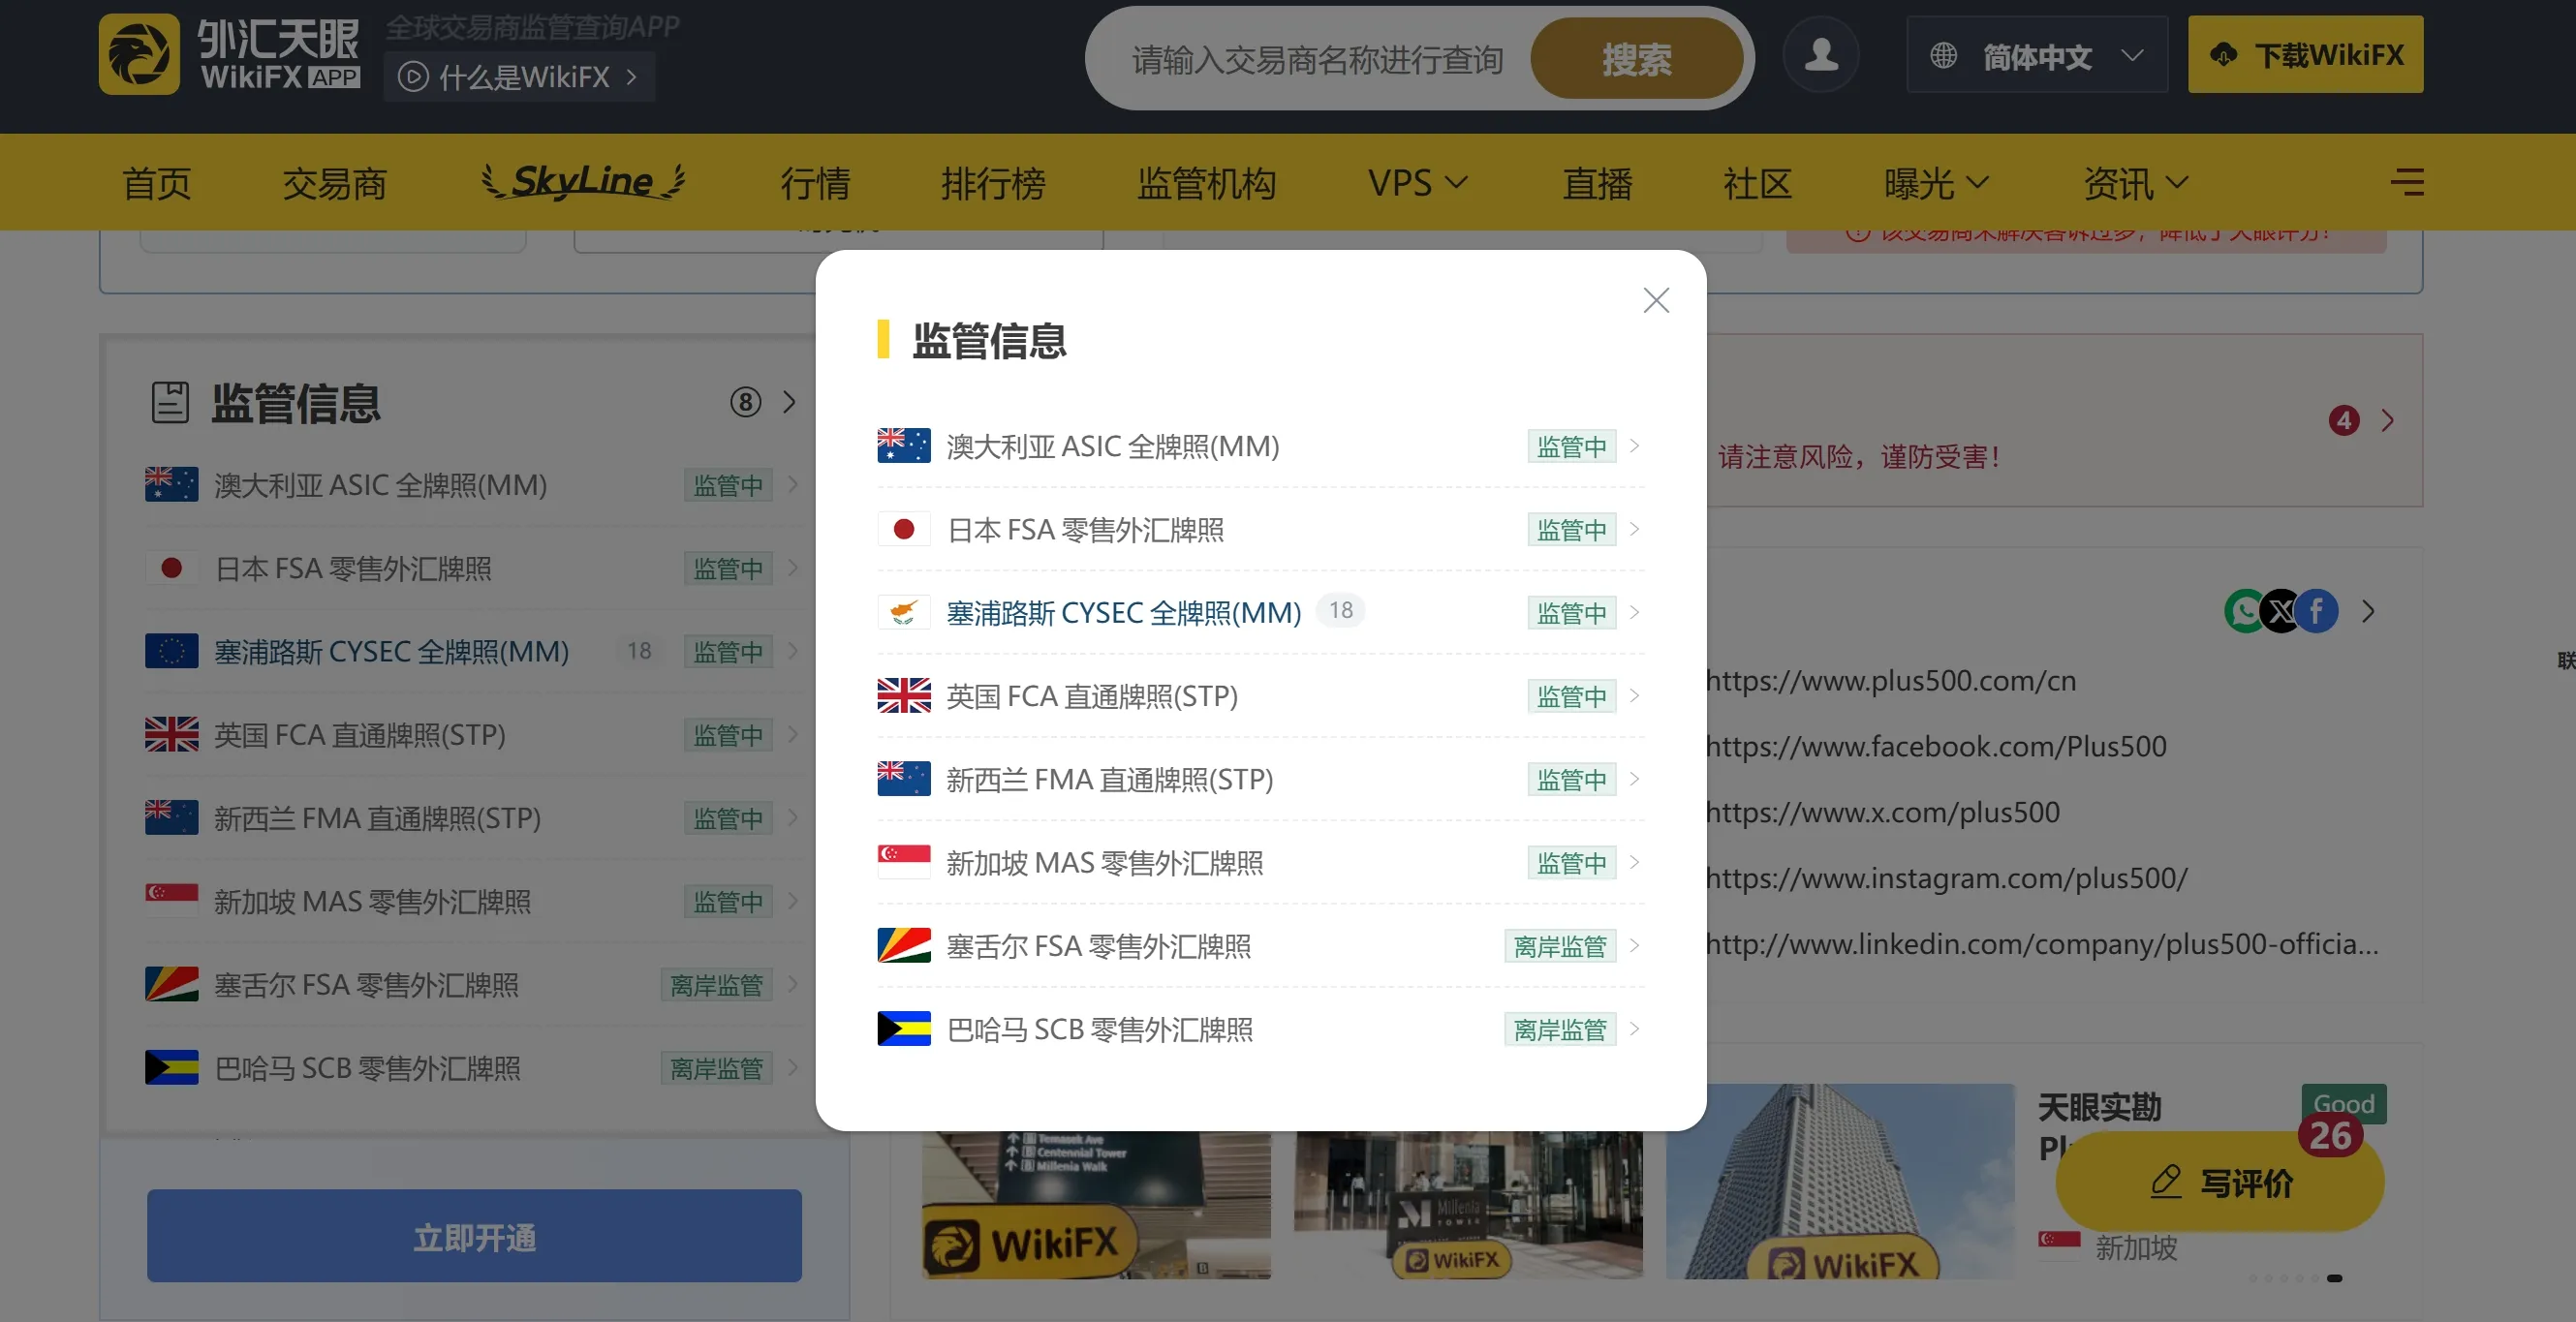2576x1322 pixels.
Task: Close the 监管信息 popup dialog
Action: pos(1656,300)
